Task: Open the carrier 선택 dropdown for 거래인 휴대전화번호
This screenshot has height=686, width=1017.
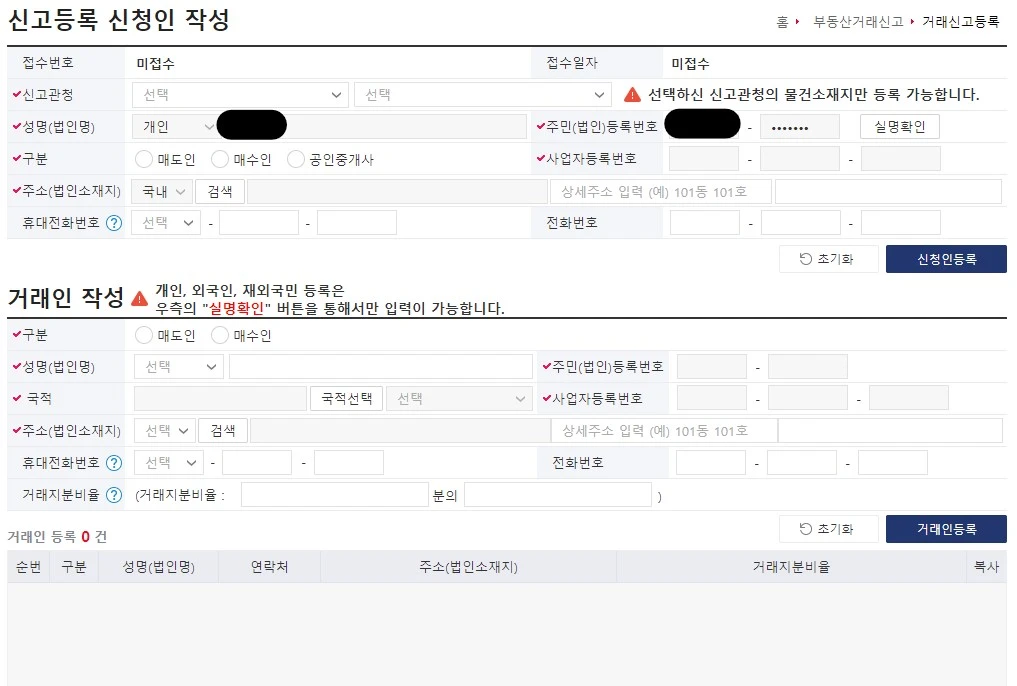Action: (168, 462)
